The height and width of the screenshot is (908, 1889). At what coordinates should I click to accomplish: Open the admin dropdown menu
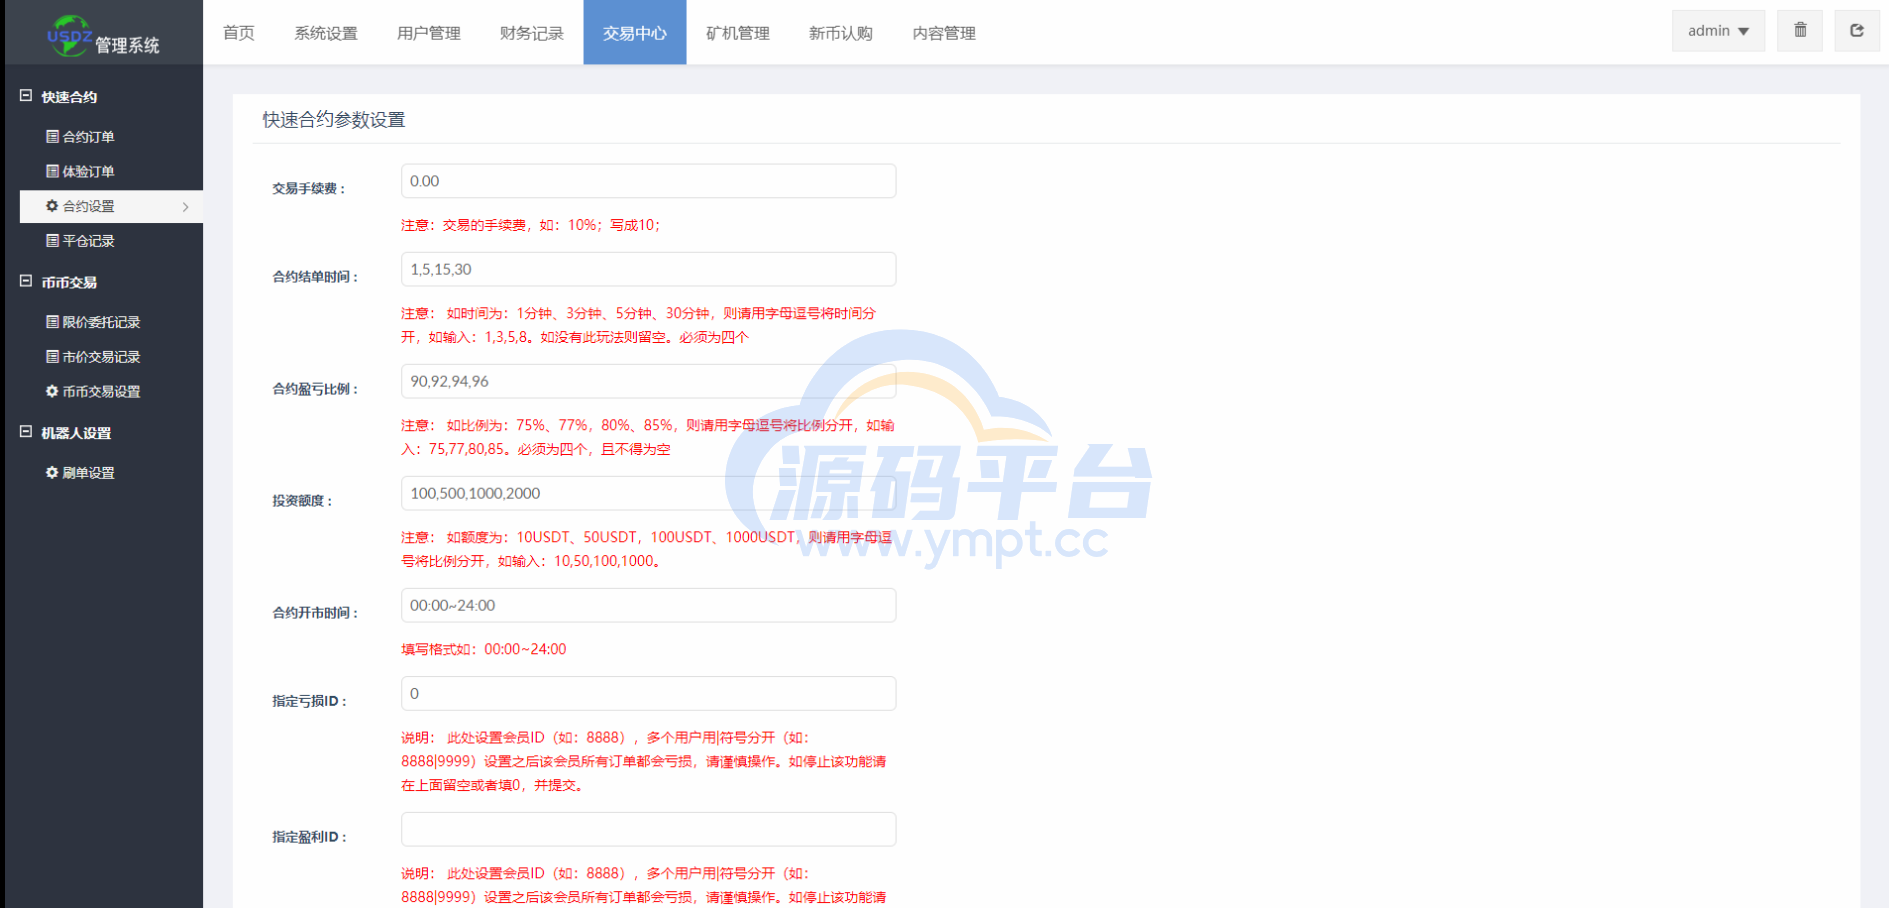click(x=1718, y=31)
